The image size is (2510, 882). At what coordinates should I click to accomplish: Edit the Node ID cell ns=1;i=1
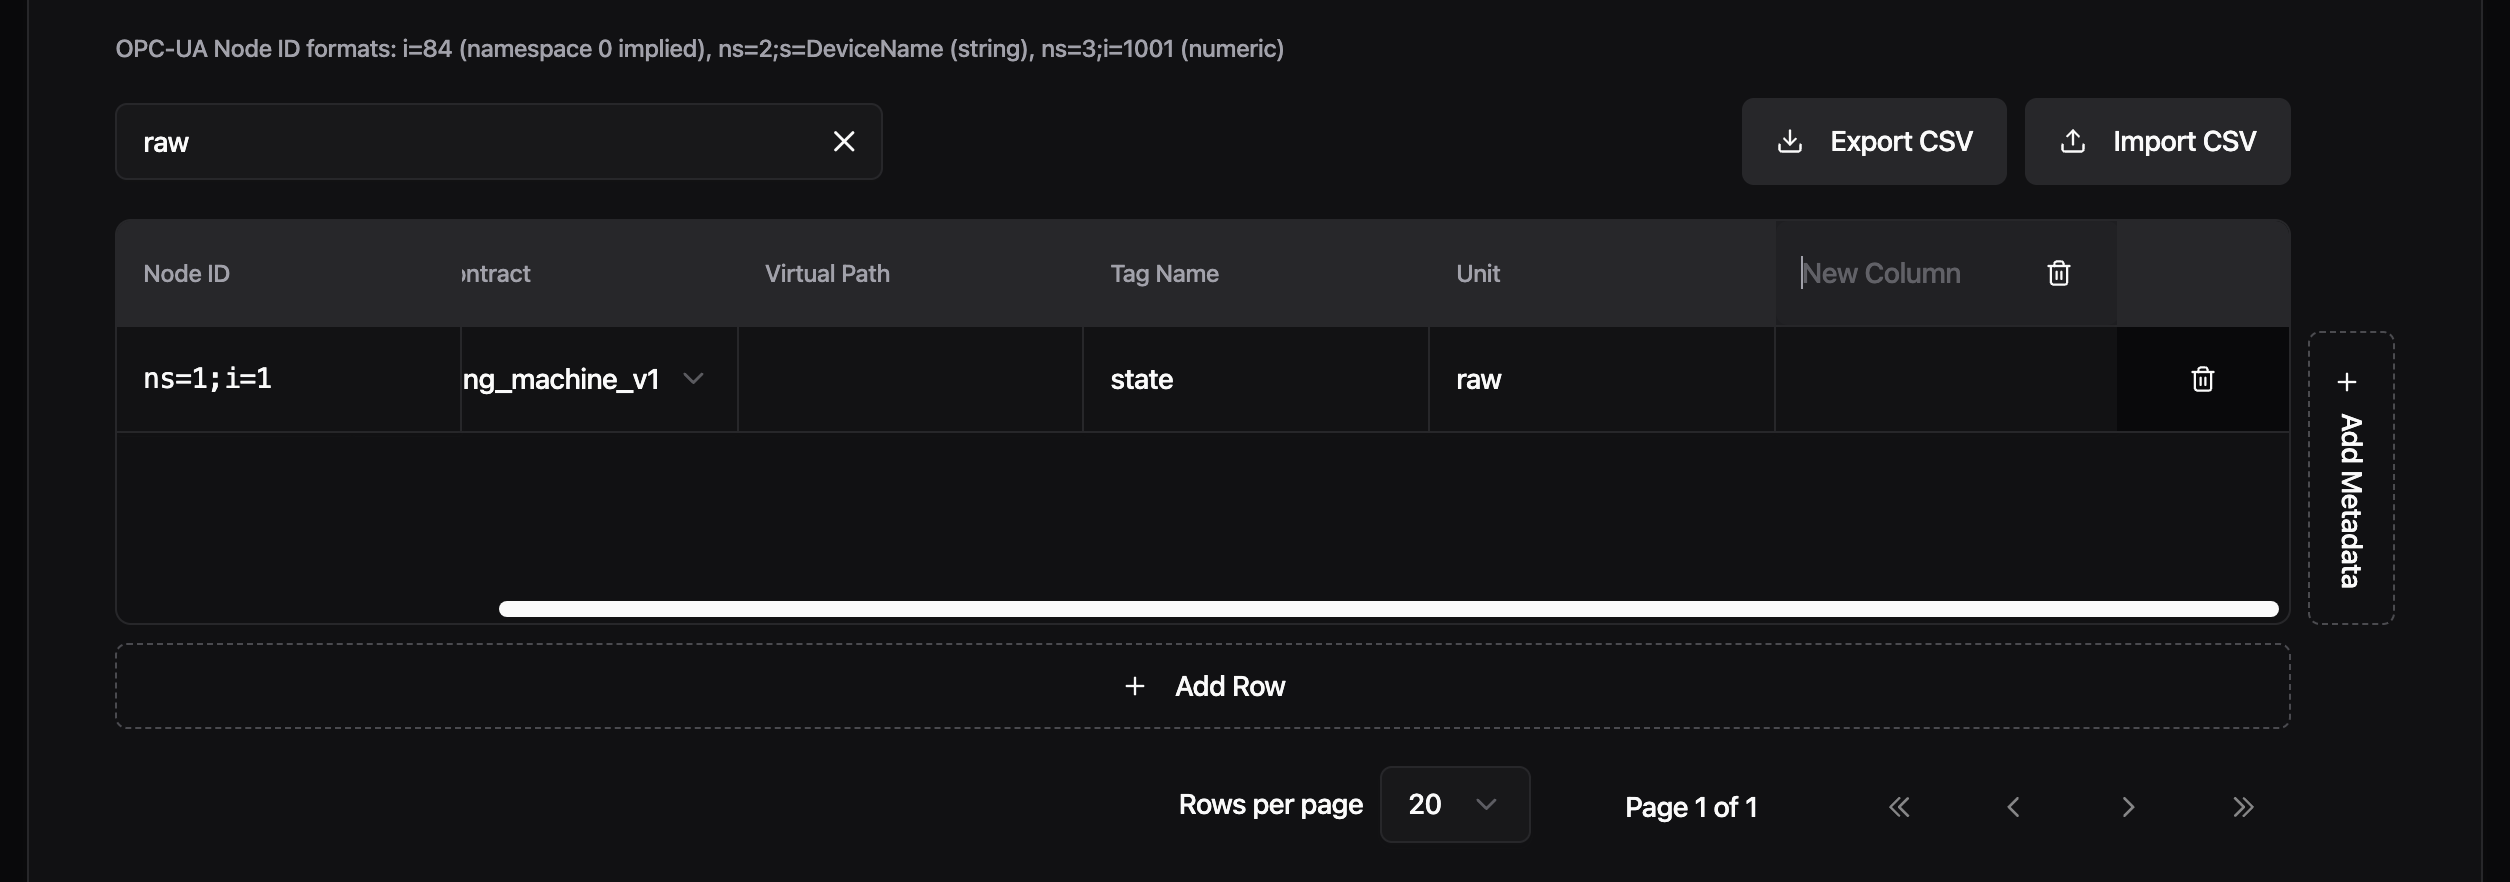[288, 379]
